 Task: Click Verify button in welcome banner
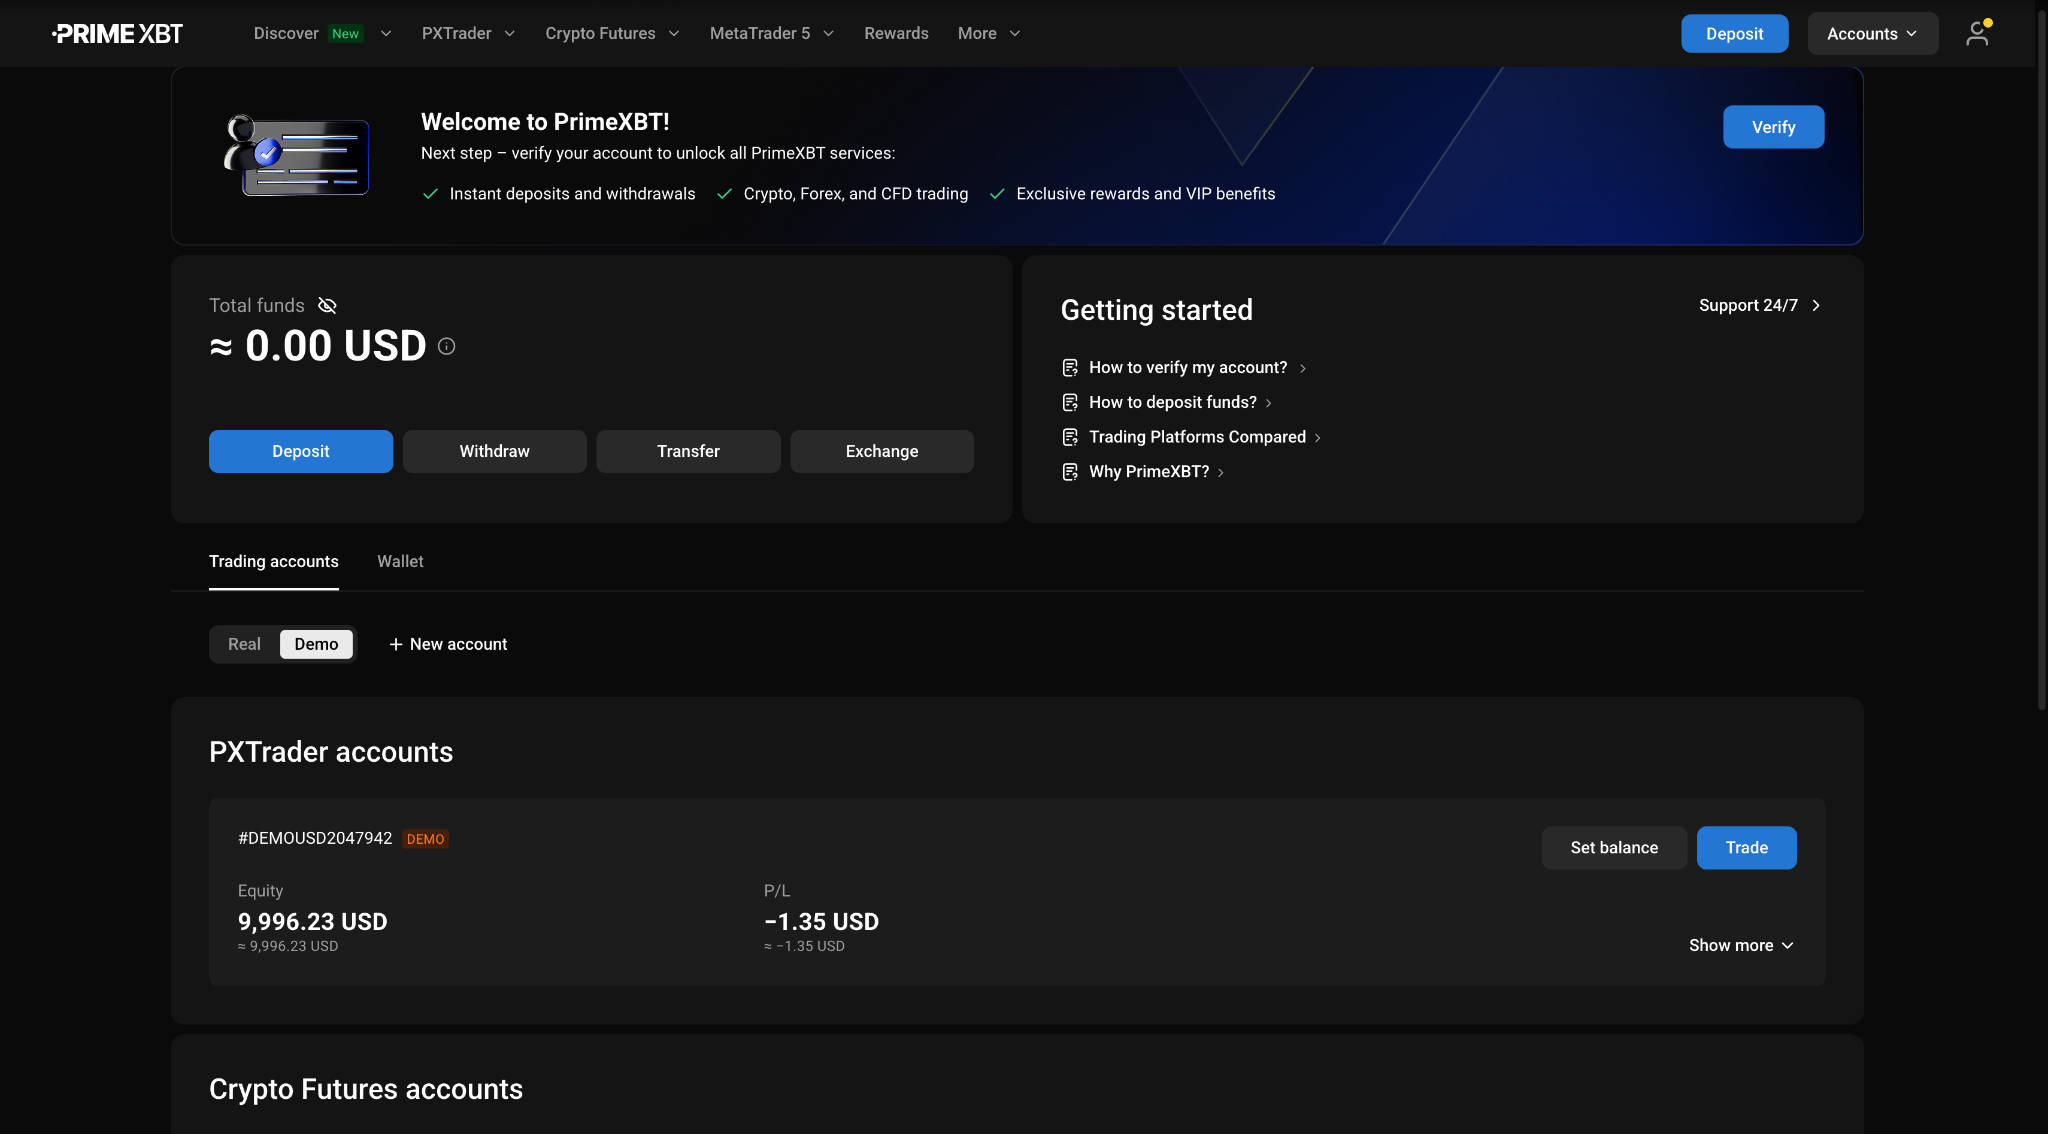point(1773,127)
